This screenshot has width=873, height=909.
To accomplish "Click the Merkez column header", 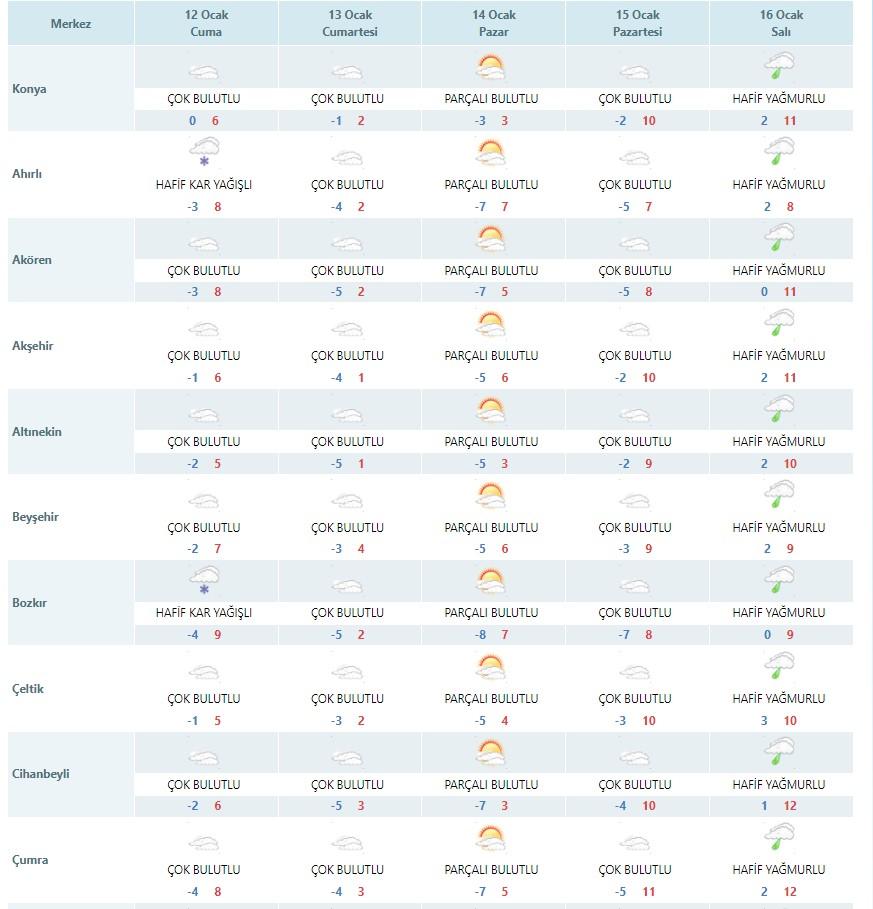I will 71,23.
